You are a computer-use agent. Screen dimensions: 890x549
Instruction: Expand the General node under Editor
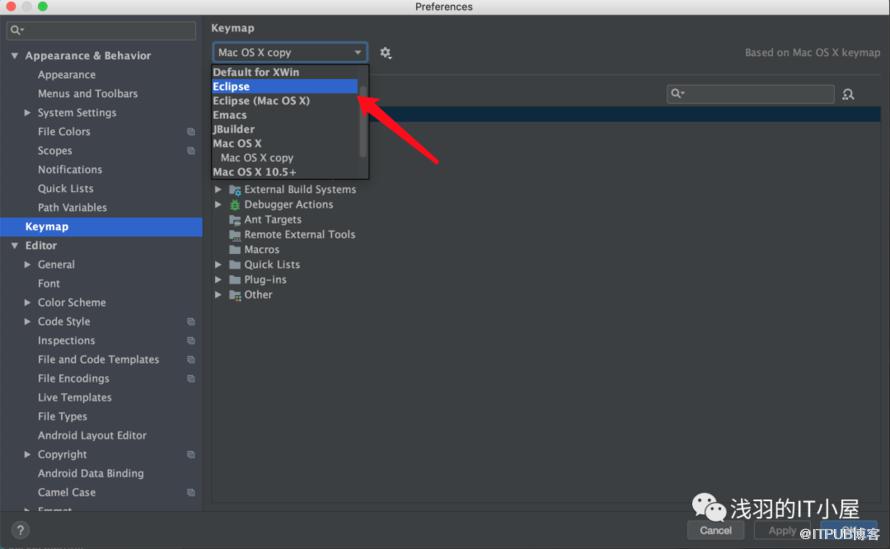pos(27,265)
